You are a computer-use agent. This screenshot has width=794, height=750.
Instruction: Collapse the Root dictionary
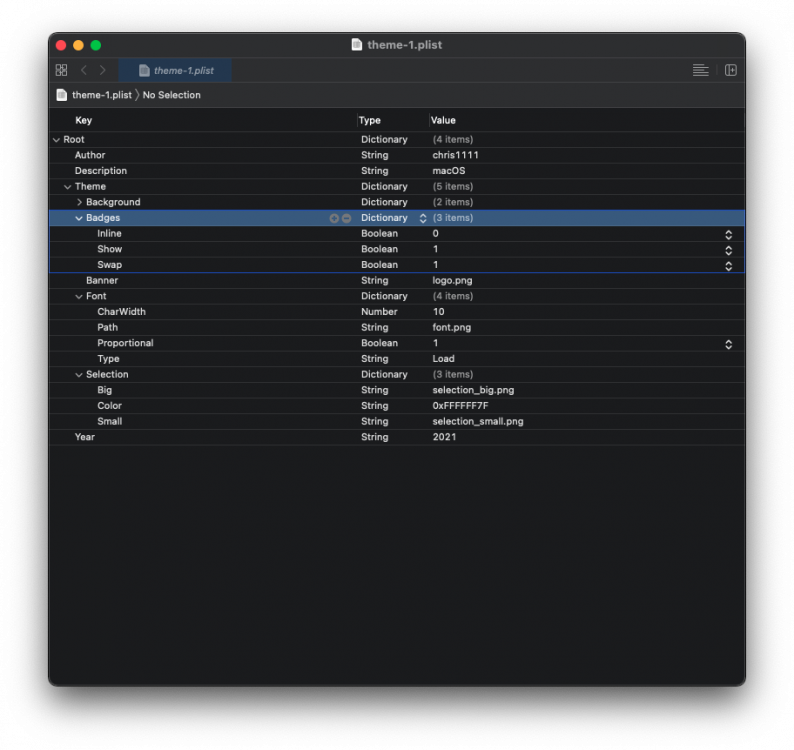(x=56, y=140)
